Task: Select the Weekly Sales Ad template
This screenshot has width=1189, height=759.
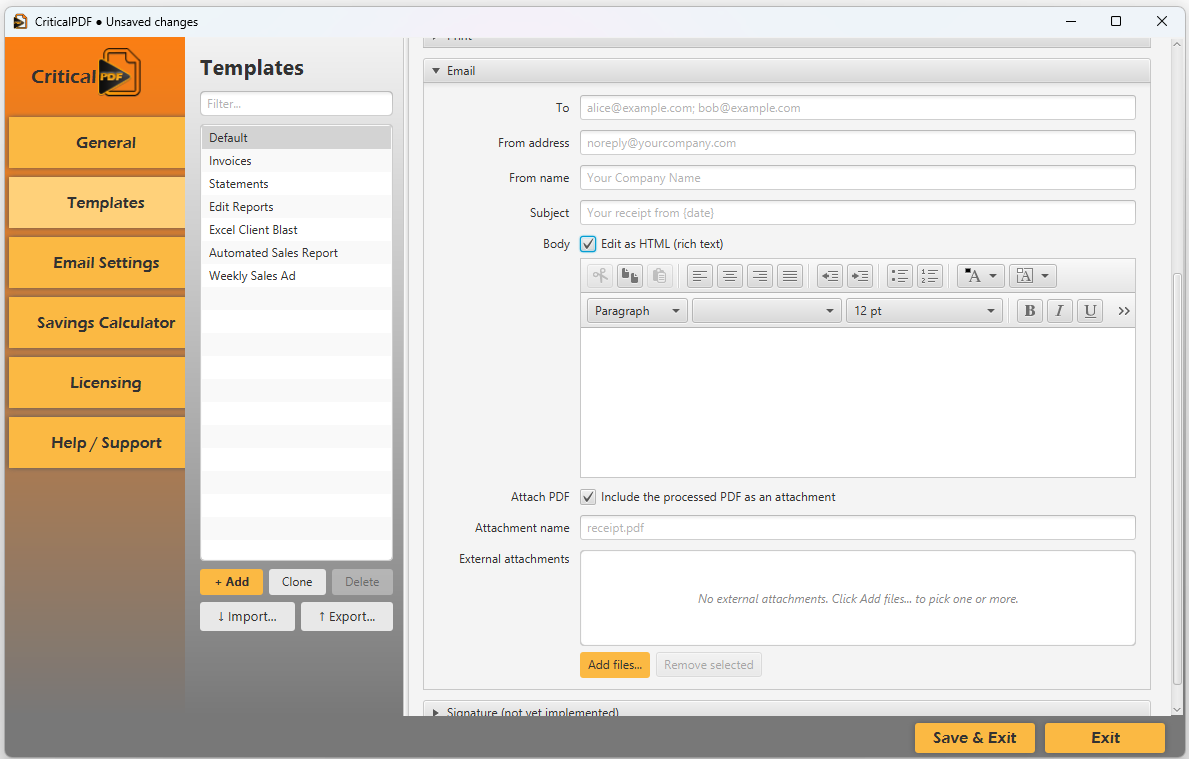Action: click(x=296, y=276)
